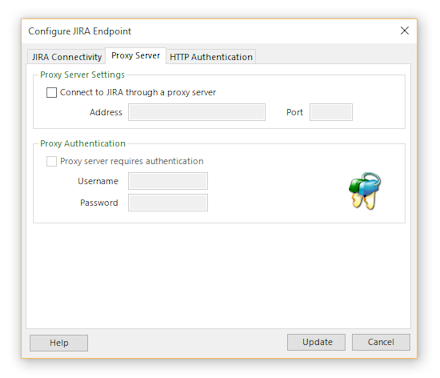Open the HTTP Authentication tab

[211, 57]
